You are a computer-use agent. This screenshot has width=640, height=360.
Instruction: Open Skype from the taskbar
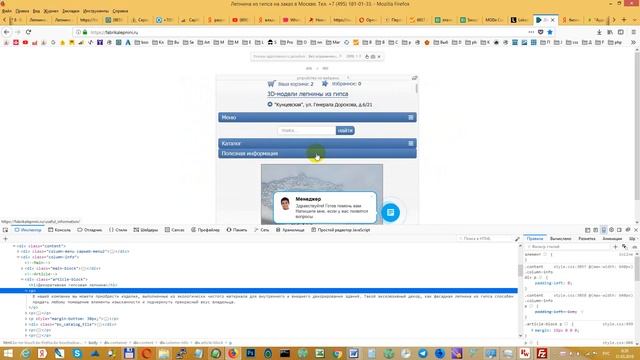77,353
